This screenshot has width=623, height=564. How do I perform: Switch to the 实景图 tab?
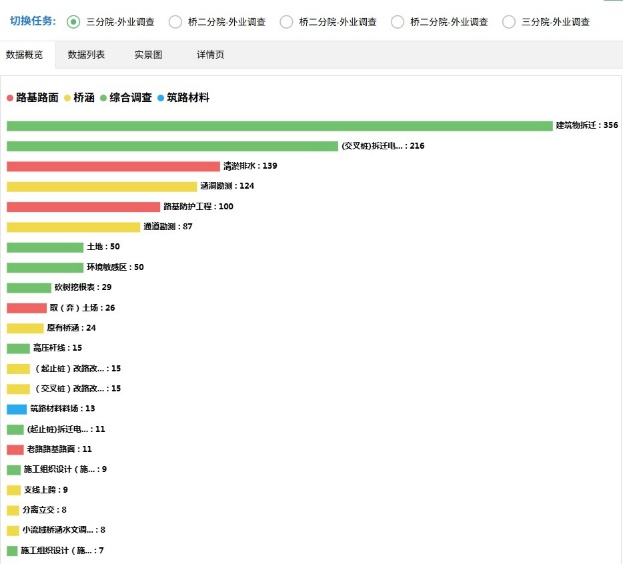[148, 54]
